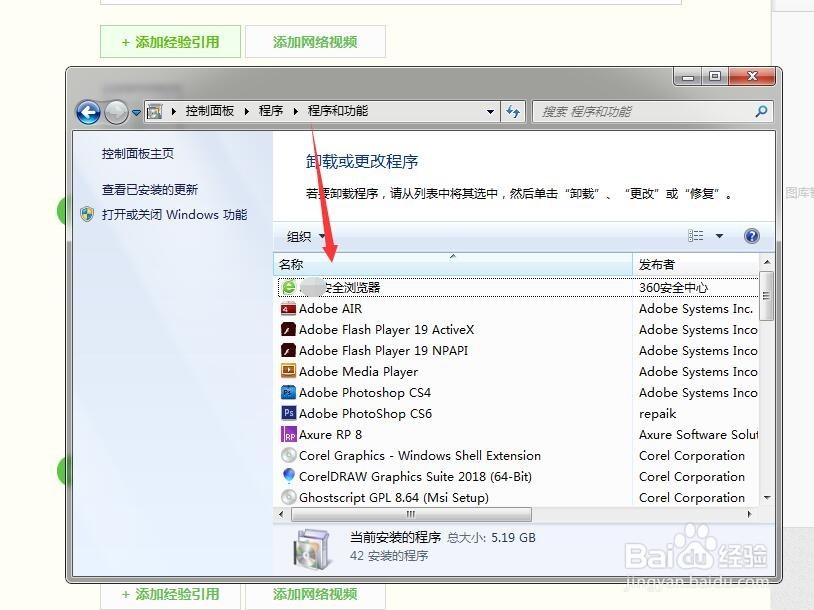Click bottom 添加经验引用 button in background page
Image resolution: width=814 pixels, height=610 pixels.
170,594
